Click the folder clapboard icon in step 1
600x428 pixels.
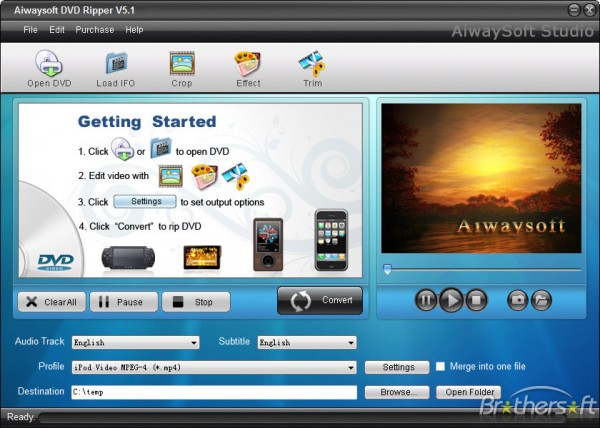(x=161, y=148)
